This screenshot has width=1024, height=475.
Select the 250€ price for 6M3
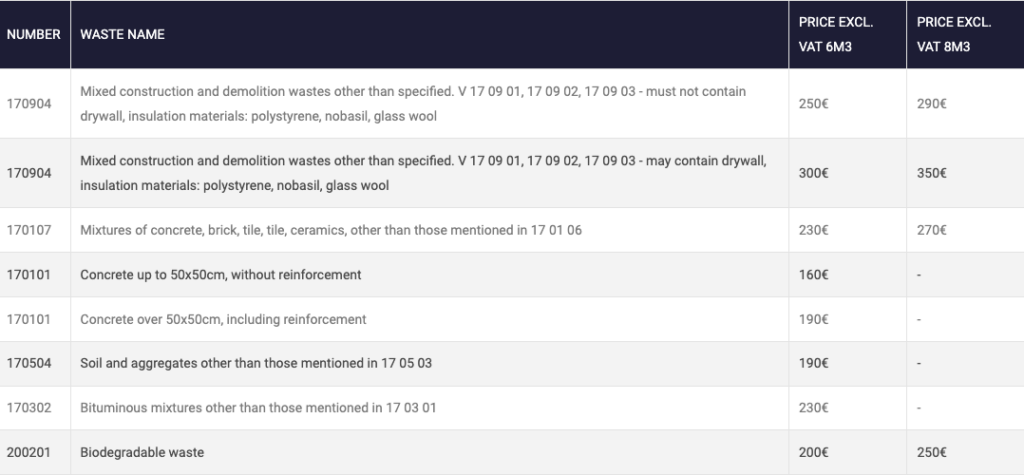click(813, 104)
